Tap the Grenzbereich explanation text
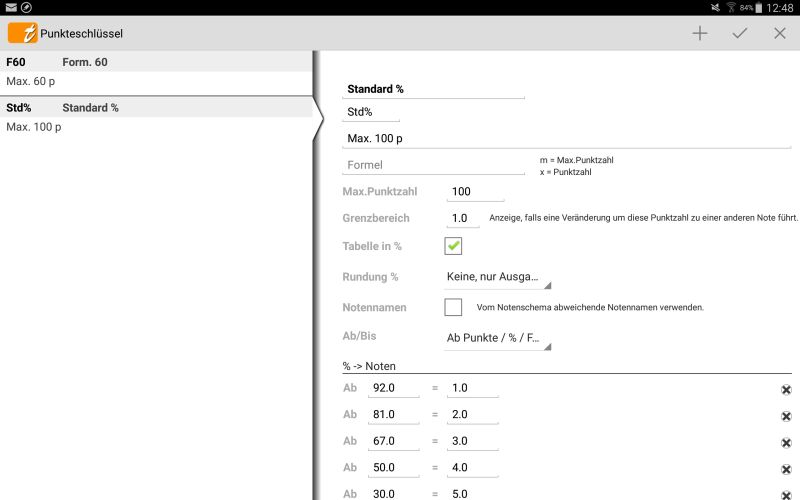 pyautogui.click(x=643, y=218)
